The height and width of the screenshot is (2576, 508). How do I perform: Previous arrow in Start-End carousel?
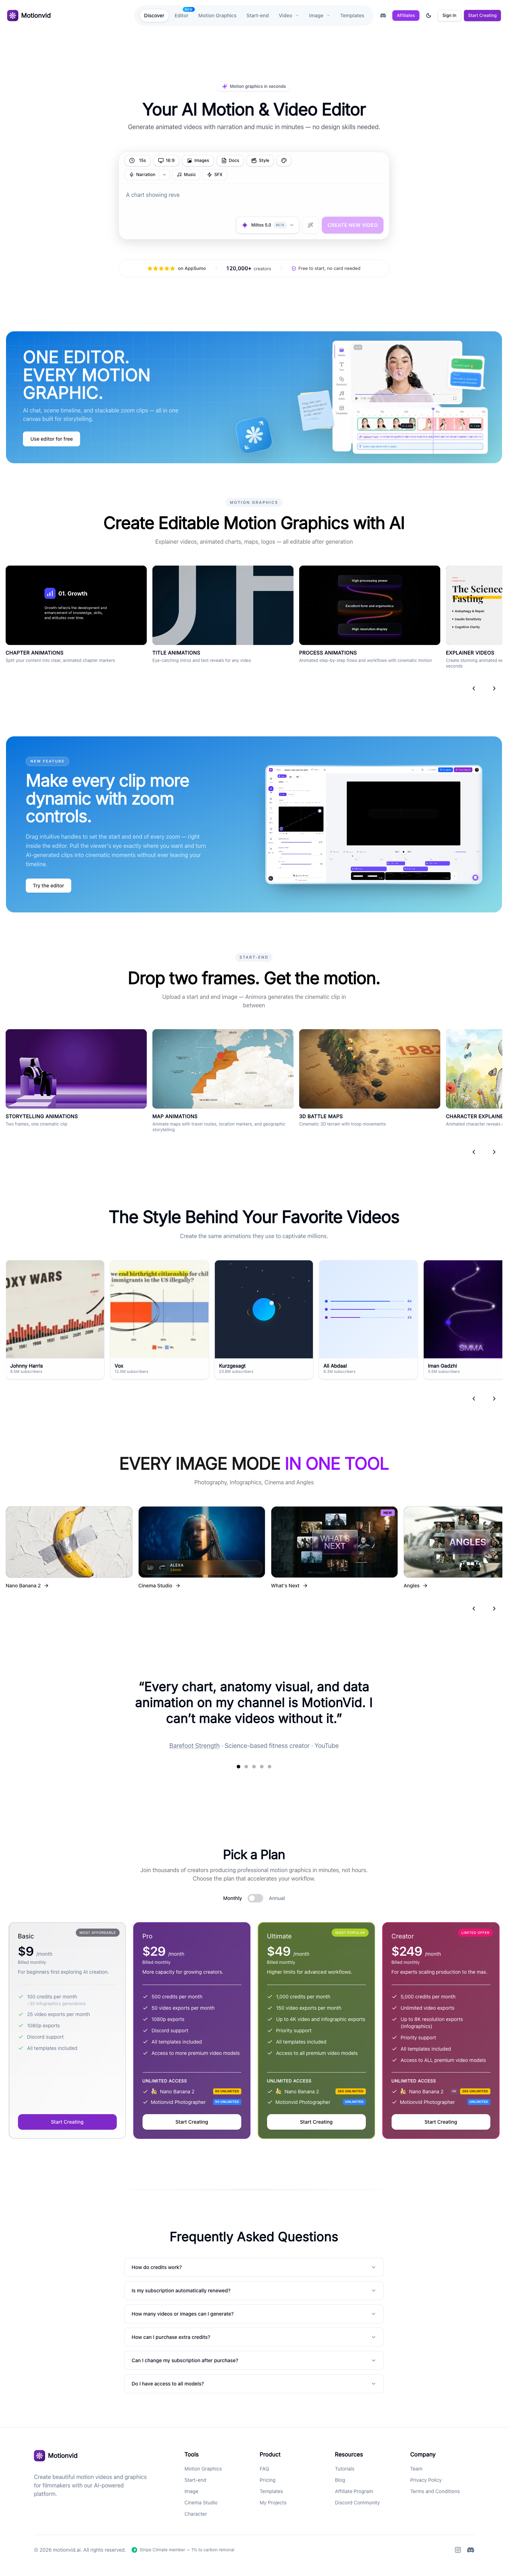[474, 1152]
